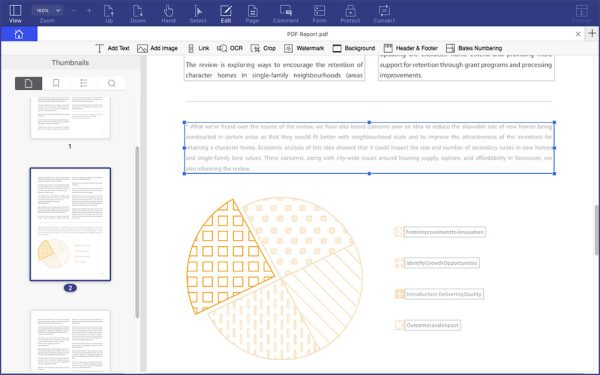Select page 2 thumbnail
This screenshot has height=375, width=600.
click(x=70, y=224)
